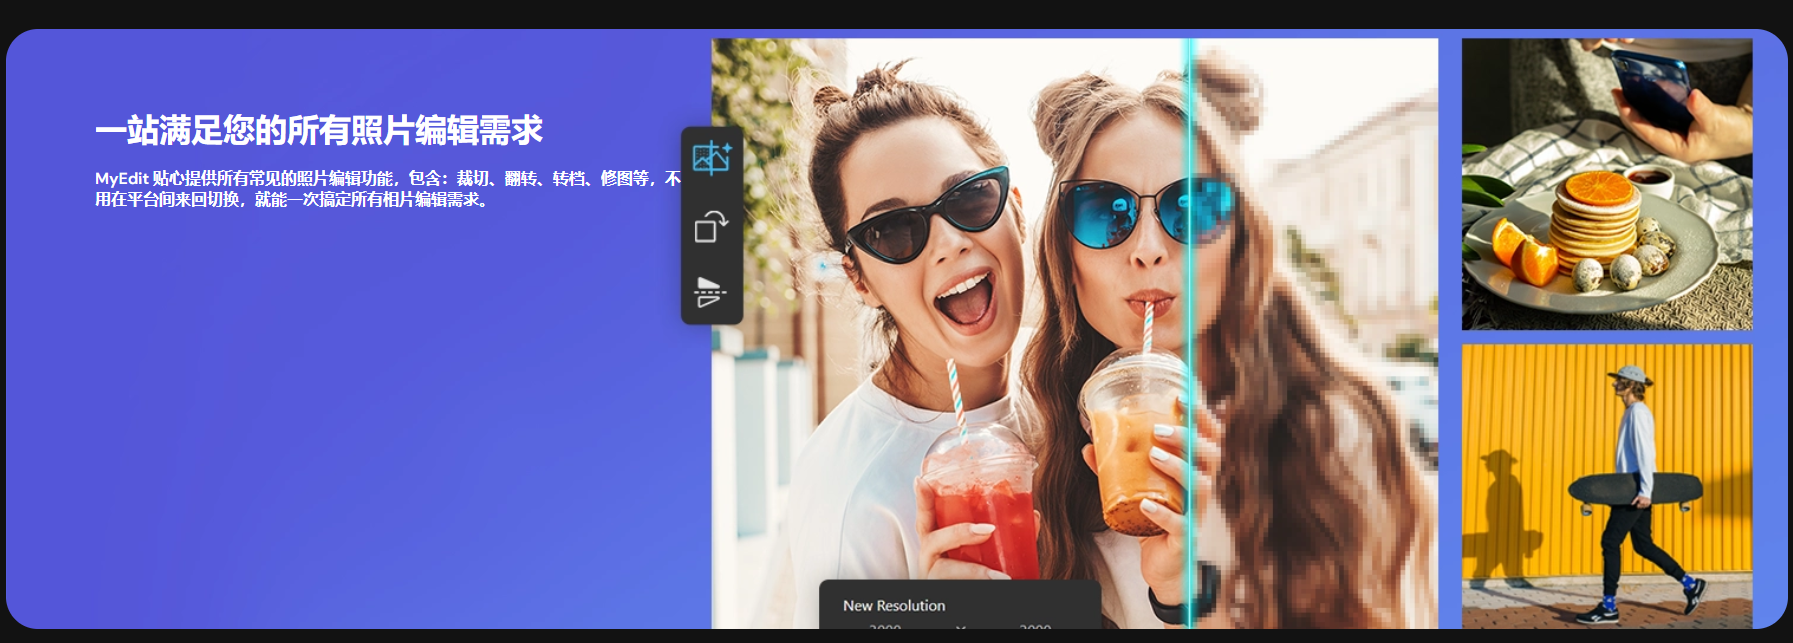Screen dimensions: 1793x643
Task: Click the orange slice atop the pancakes
Action: 1596,187
